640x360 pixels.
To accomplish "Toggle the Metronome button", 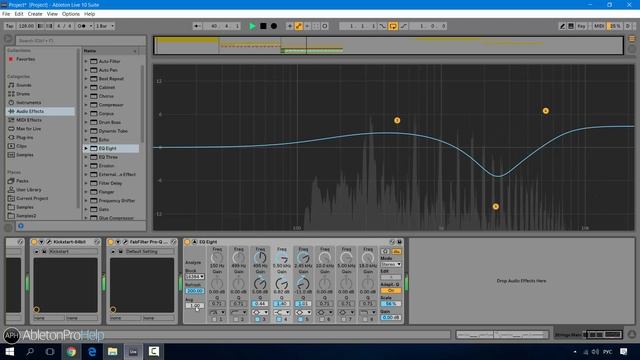I will pos(83,26).
